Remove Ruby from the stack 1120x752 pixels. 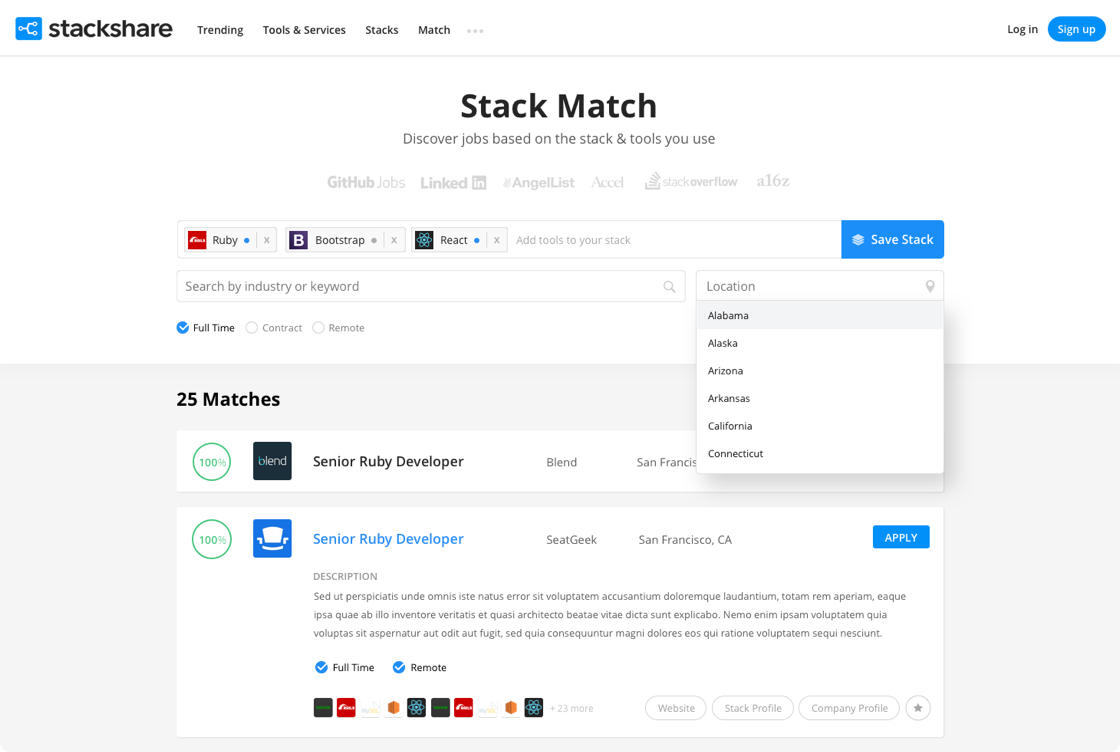click(266, 240)
